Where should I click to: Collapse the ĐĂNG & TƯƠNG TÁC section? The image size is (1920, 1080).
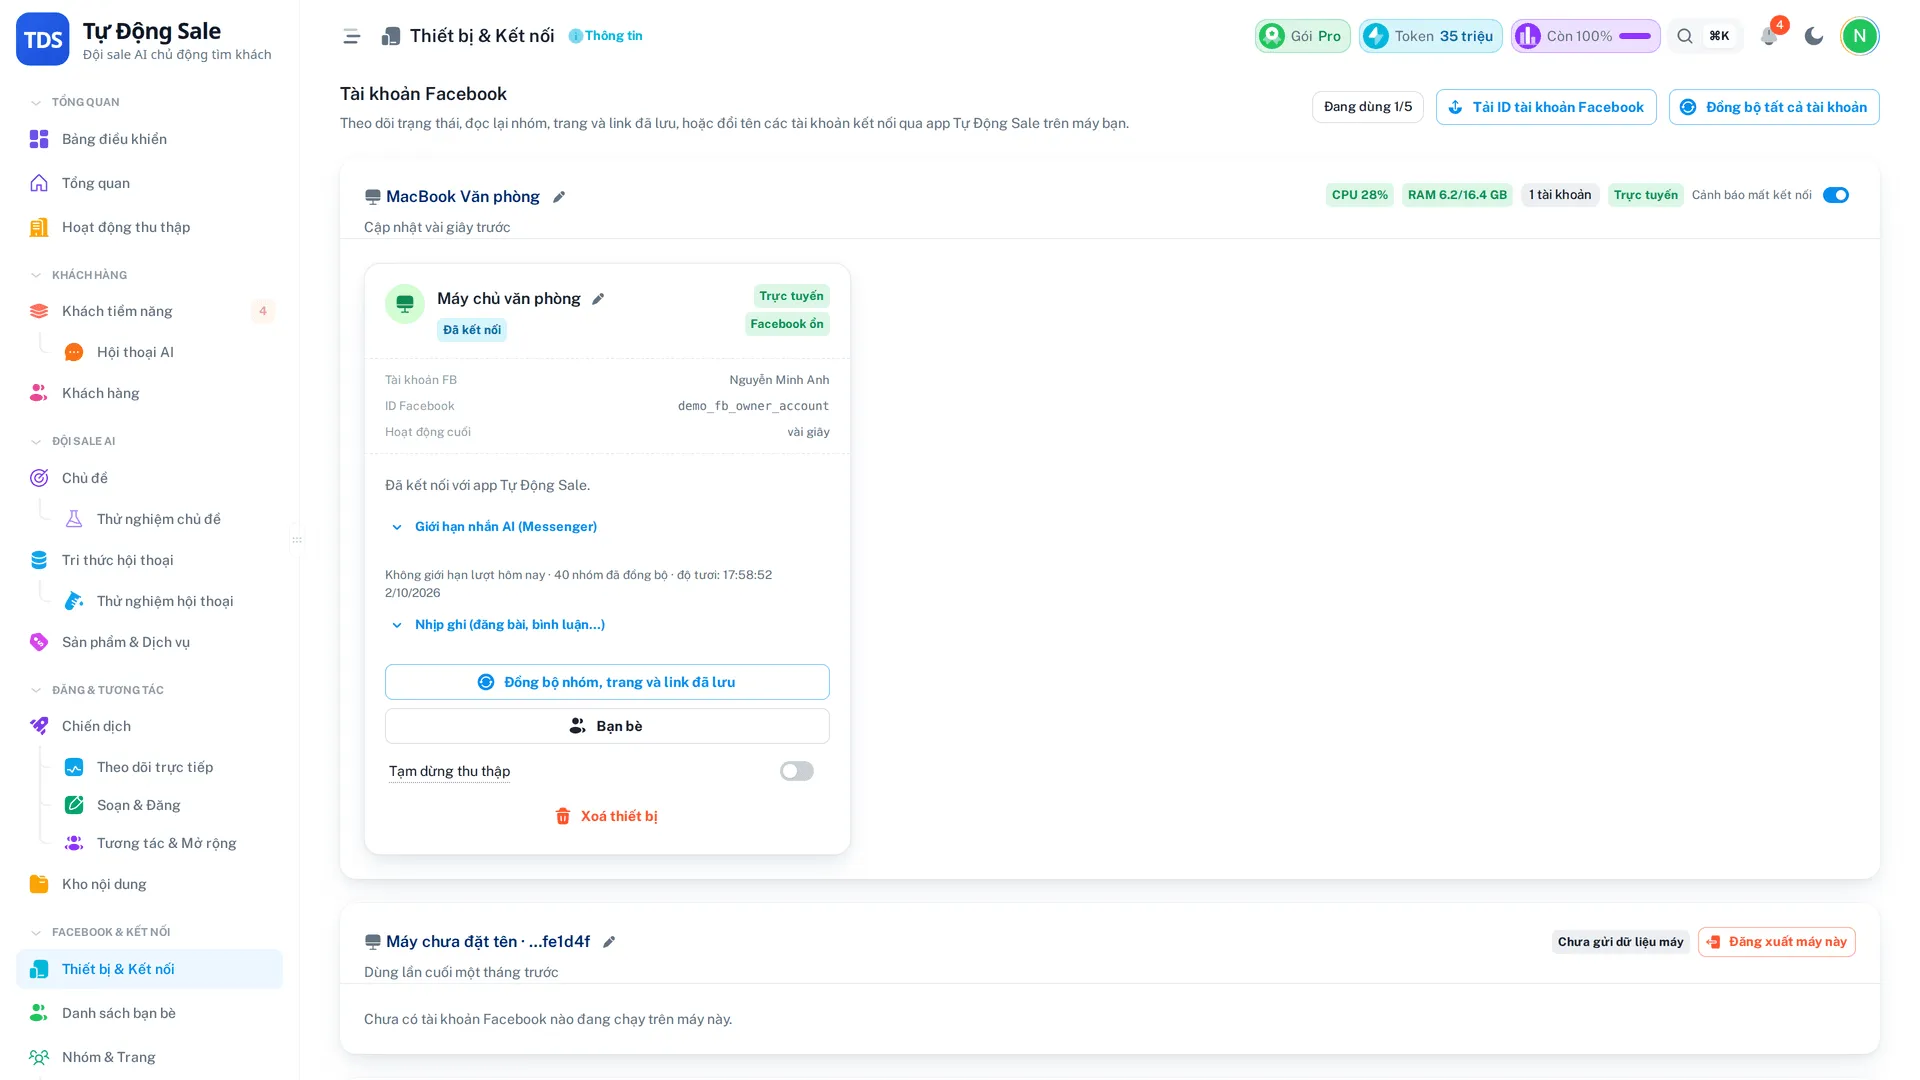(x=97, y=690)
